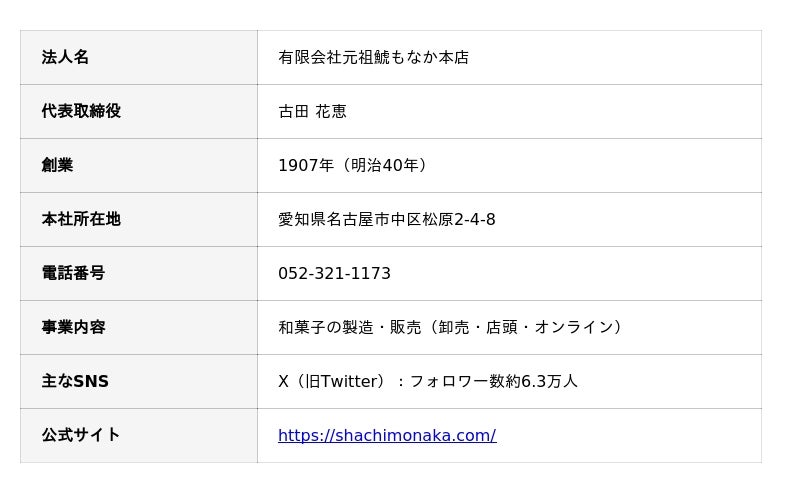Click the address 愛知県名古屋市中区松原2-4-8
800x493 pixels.
(x=386, y=220)
